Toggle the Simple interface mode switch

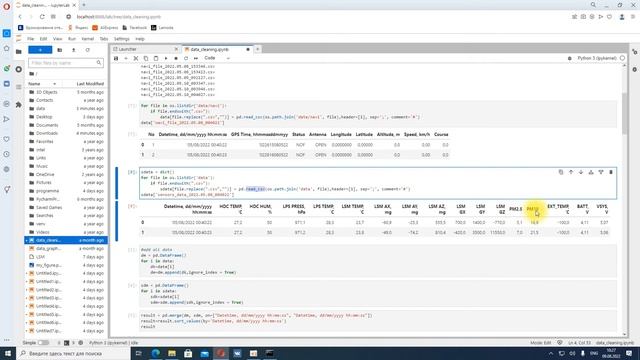[43, 343]
